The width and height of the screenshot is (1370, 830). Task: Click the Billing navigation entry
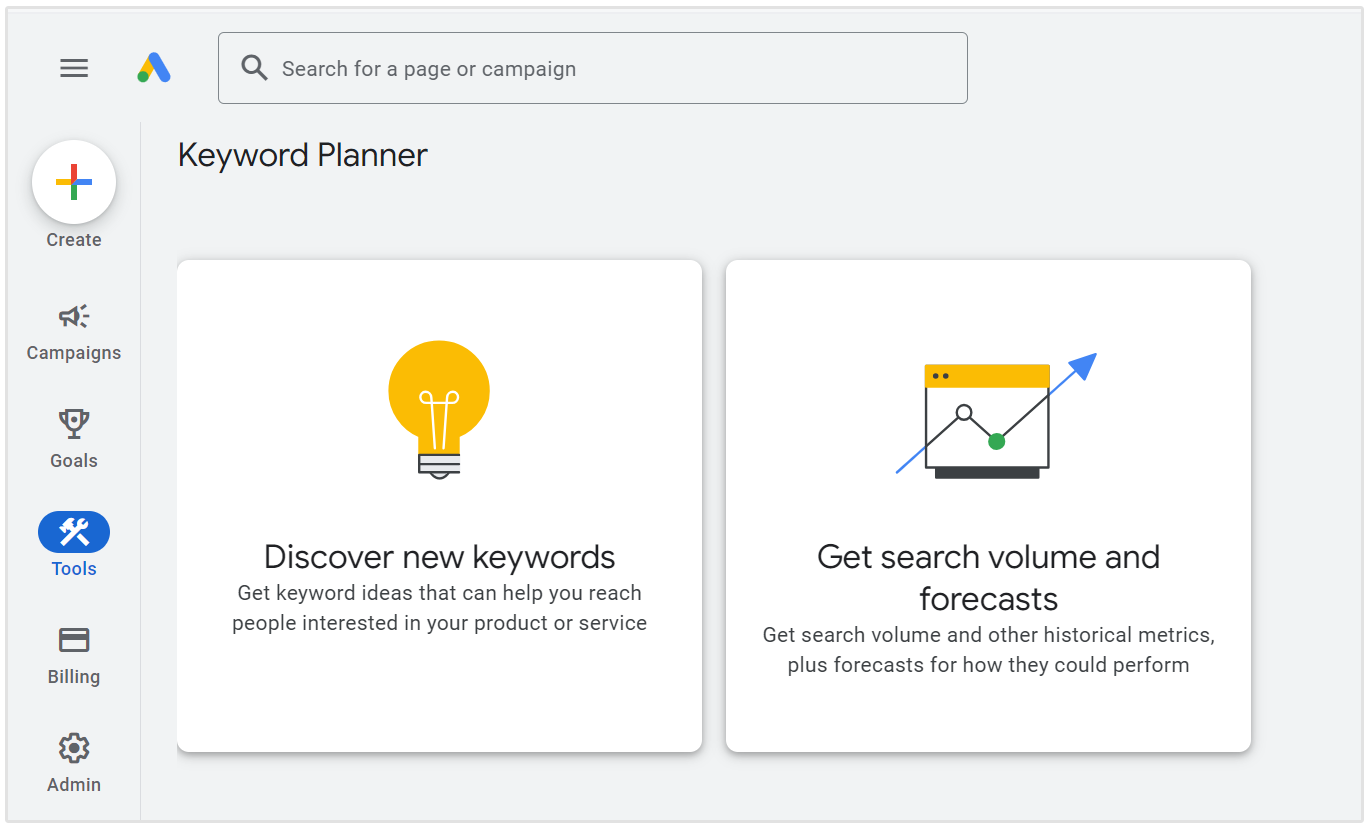(73, 676)
